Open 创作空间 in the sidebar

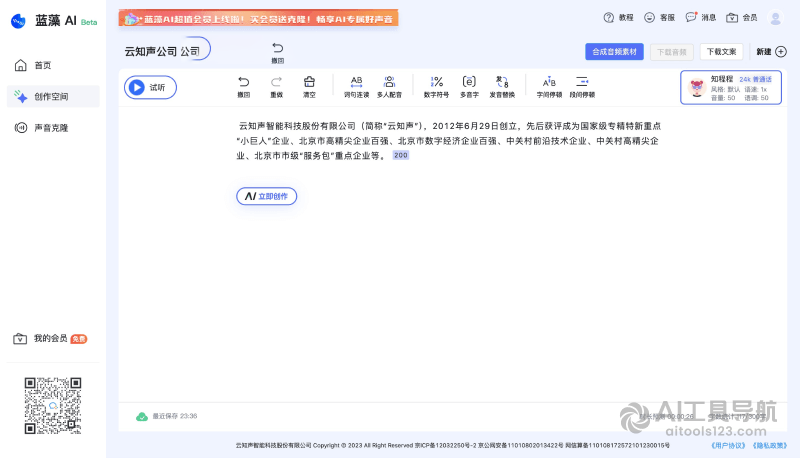click(53, 96)
